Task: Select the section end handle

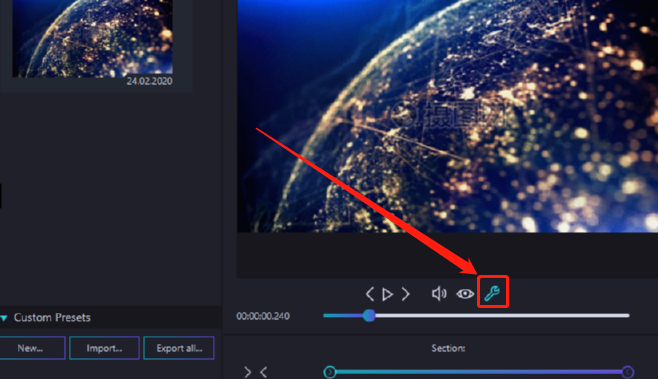Action: pyautogui.click(x=627, y=372)
